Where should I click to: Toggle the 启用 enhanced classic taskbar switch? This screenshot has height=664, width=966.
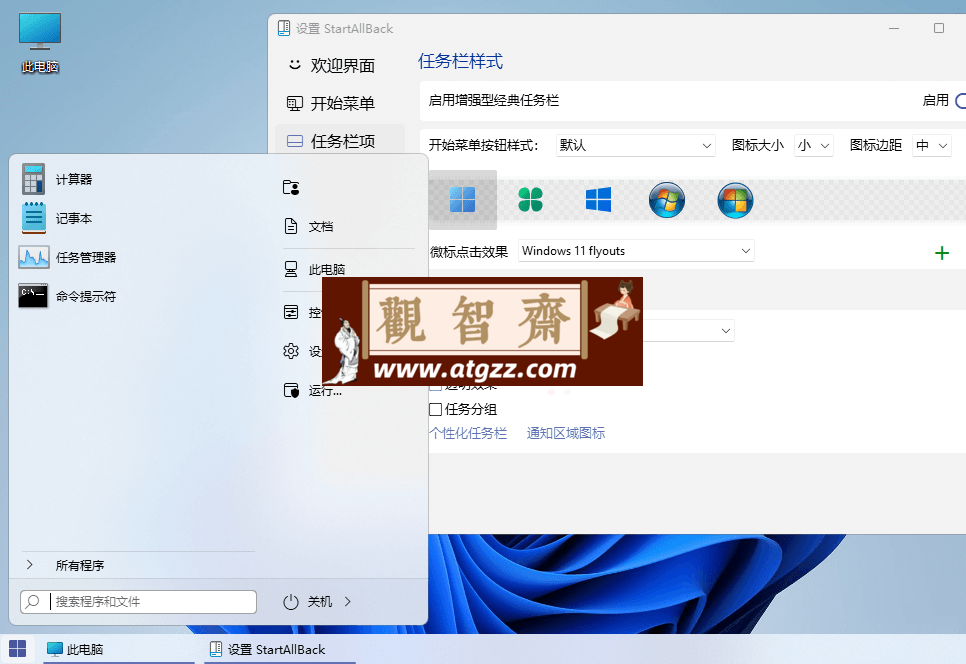tap(960, 100)
